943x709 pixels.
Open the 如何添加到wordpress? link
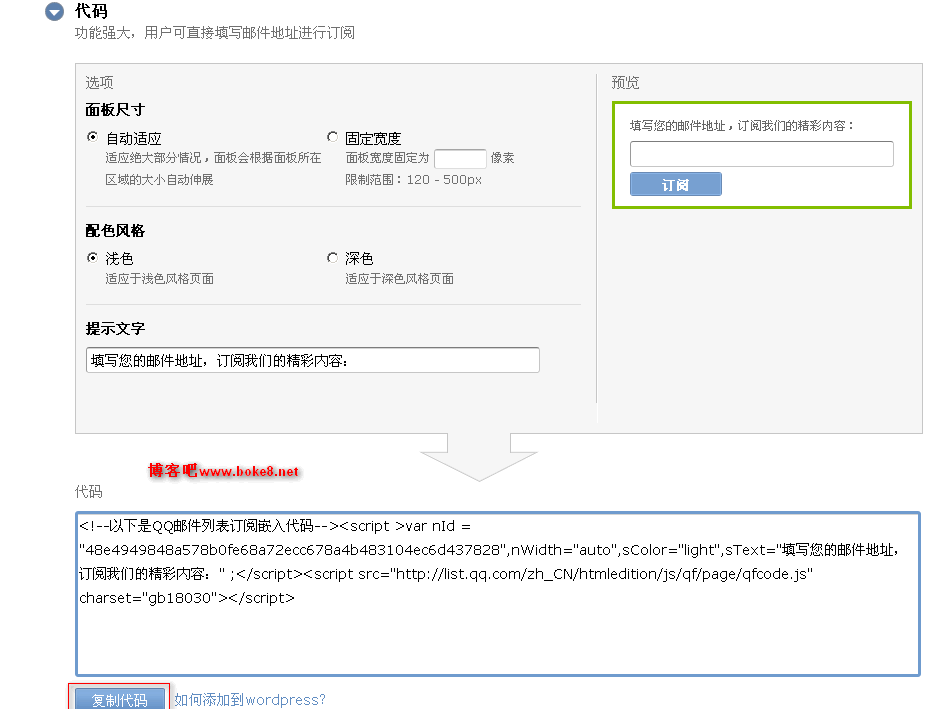point(250,699)
